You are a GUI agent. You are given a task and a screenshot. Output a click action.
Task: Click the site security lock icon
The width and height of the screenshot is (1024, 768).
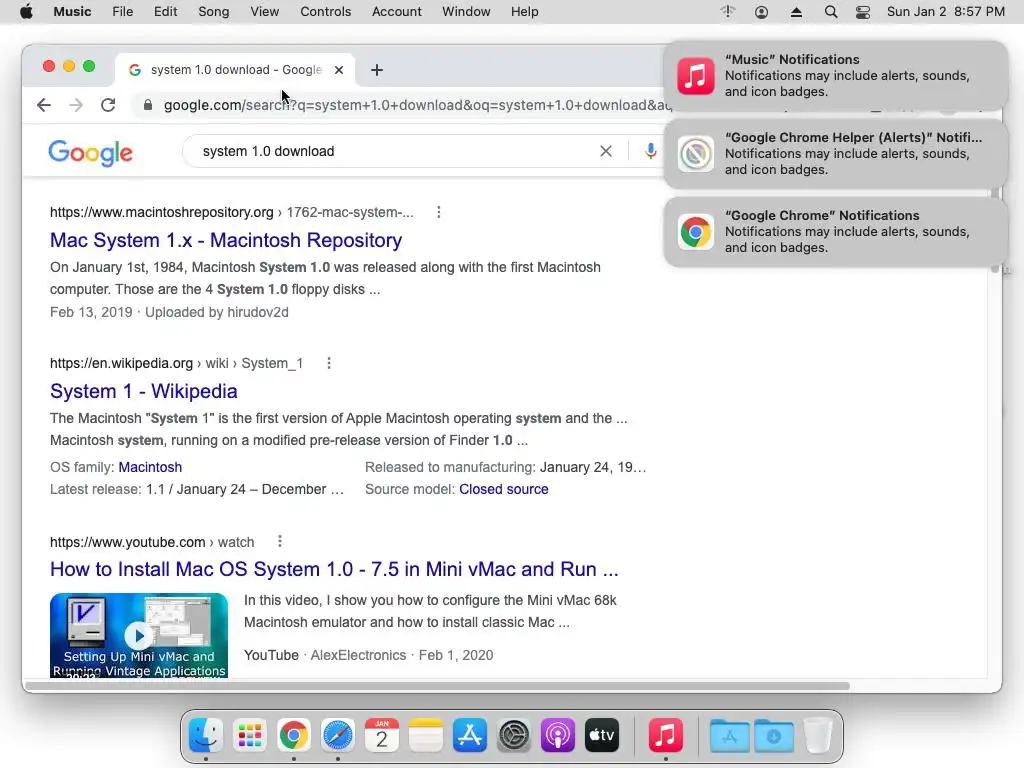(x=148, y=105)
